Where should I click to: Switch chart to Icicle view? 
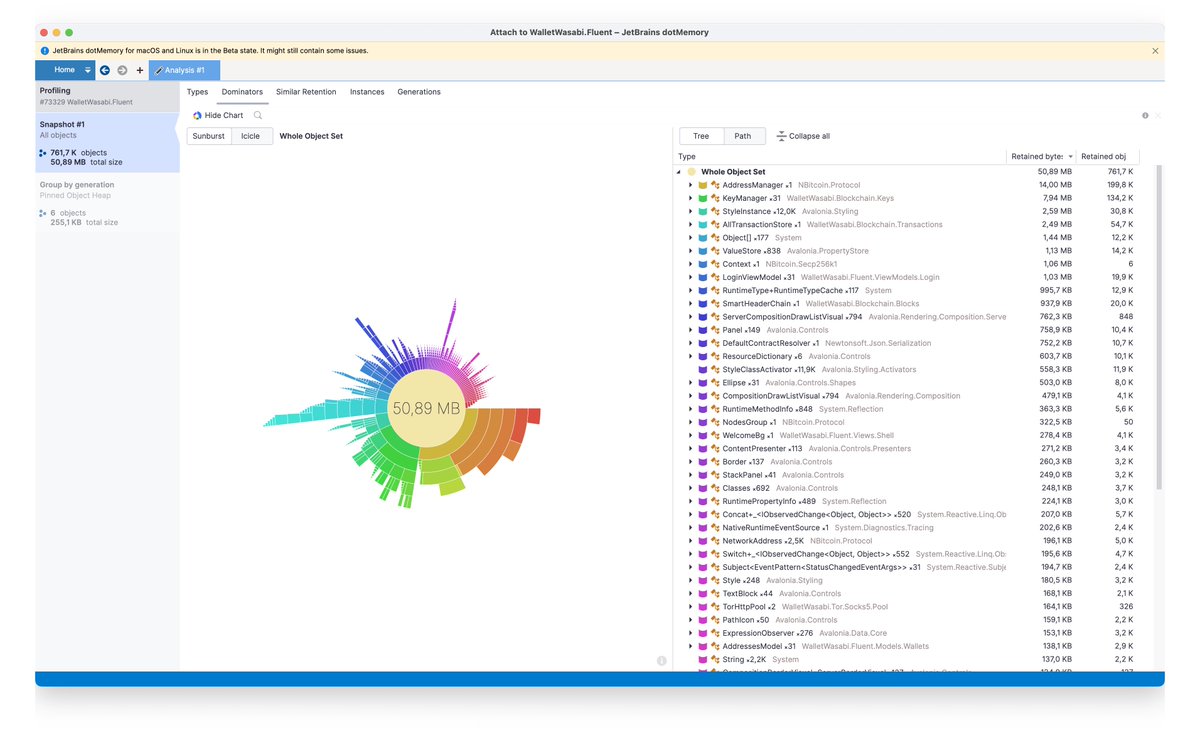(x=251, y=136)
